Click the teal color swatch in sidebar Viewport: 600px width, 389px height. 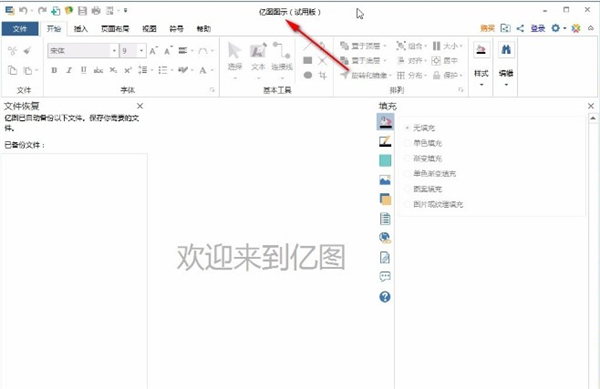[385, 161]
